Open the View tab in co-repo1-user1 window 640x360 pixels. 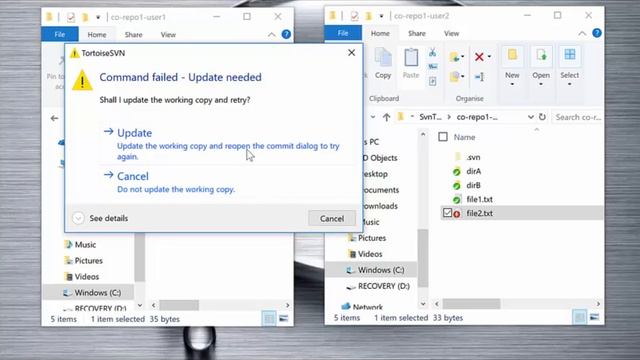click(168, 35)
